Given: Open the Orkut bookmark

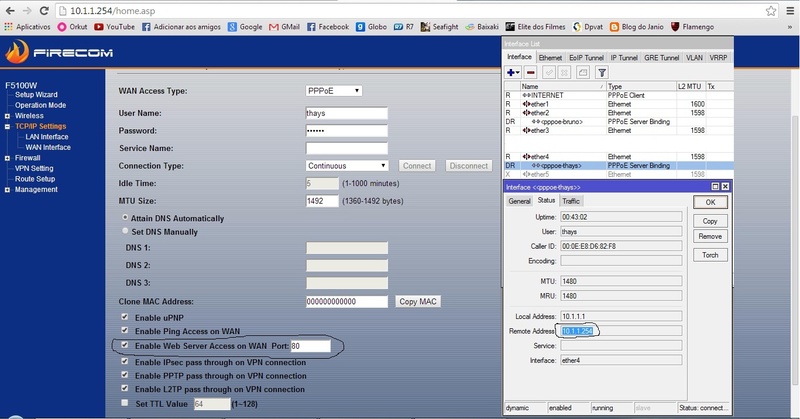Looking at the screenshot, I should (x=72, y=27).
